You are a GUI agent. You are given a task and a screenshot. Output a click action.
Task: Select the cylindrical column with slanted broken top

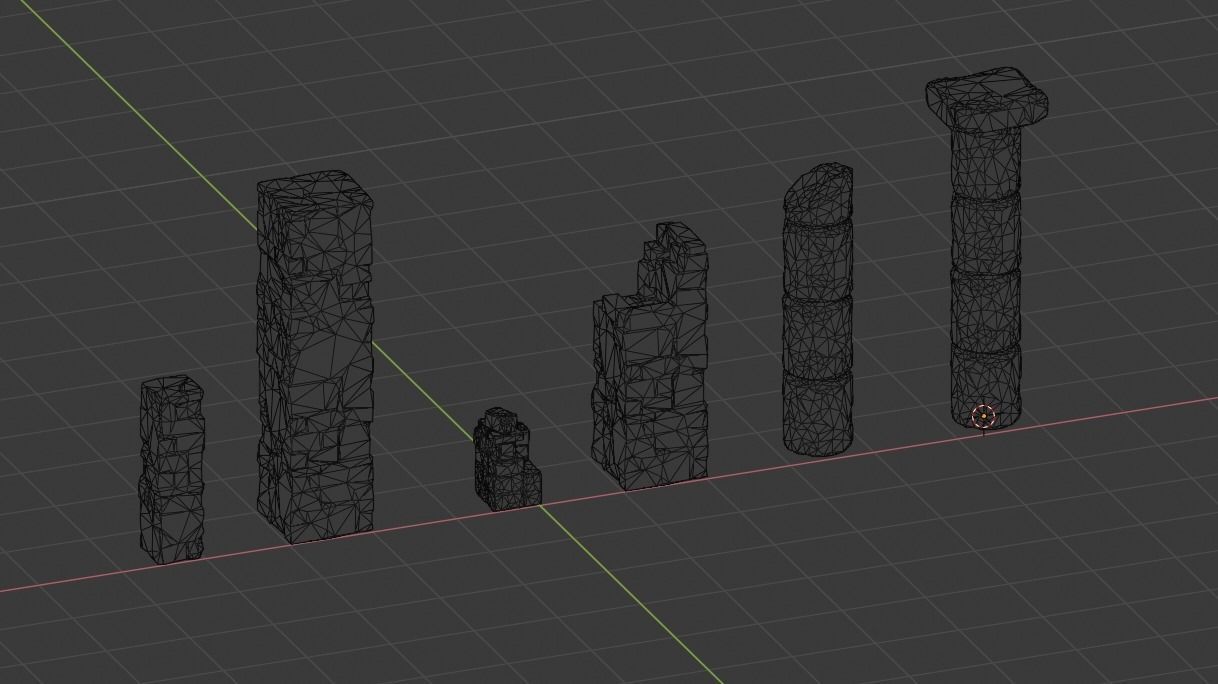tap(819, 310)
